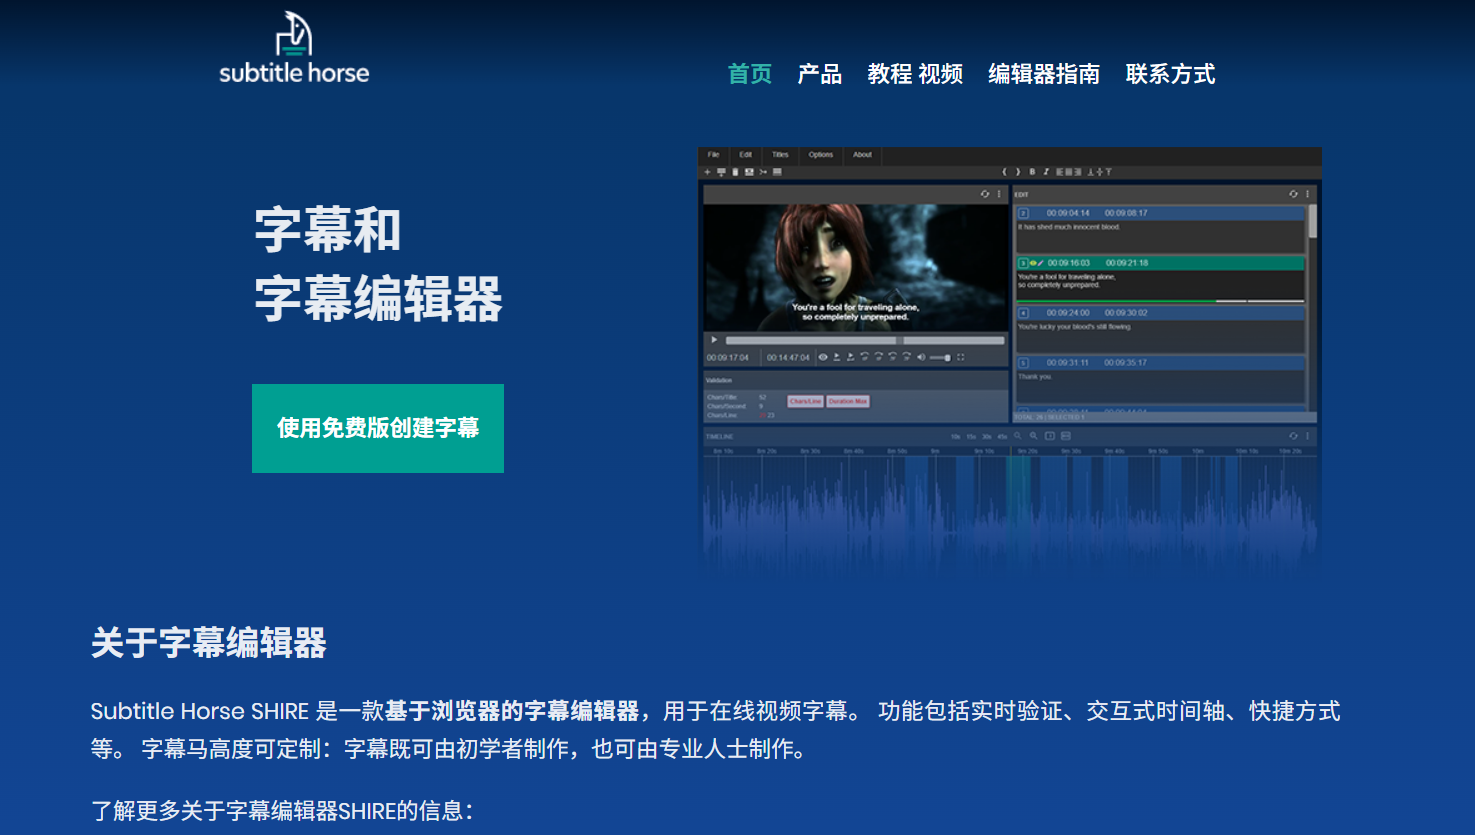Viewport: 1475px width, 835px height.
Task: Go to 教程 视频 in the navigation
Action: (x=915, y=74)
